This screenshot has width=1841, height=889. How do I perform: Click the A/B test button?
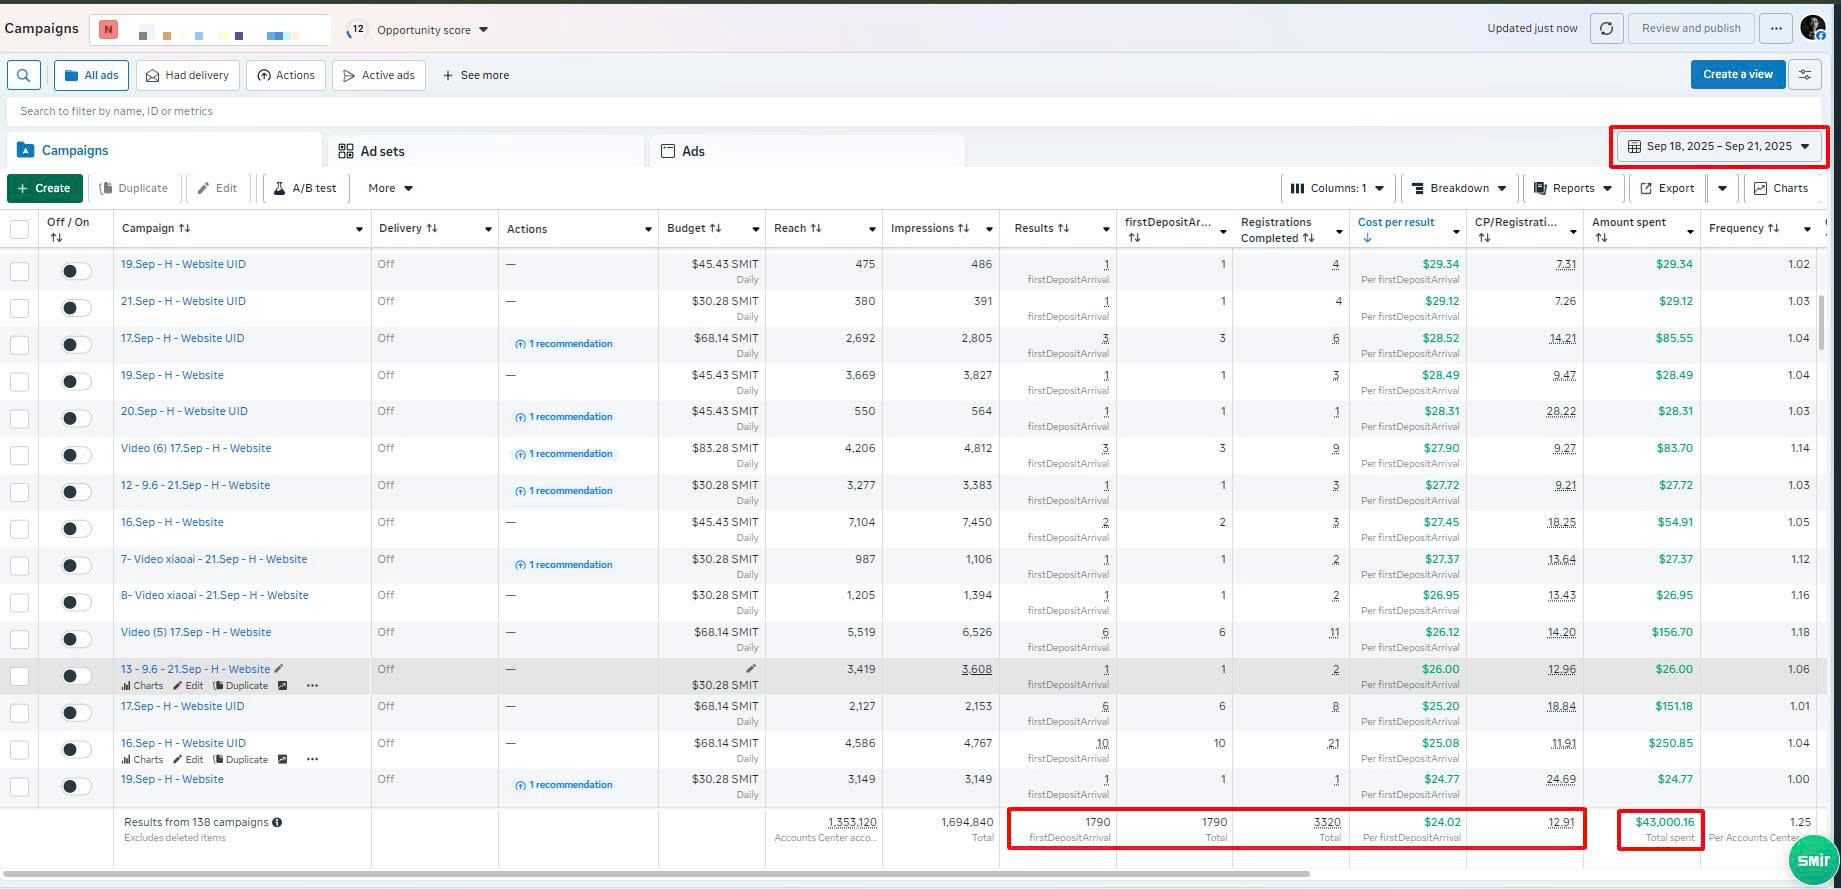305,188
